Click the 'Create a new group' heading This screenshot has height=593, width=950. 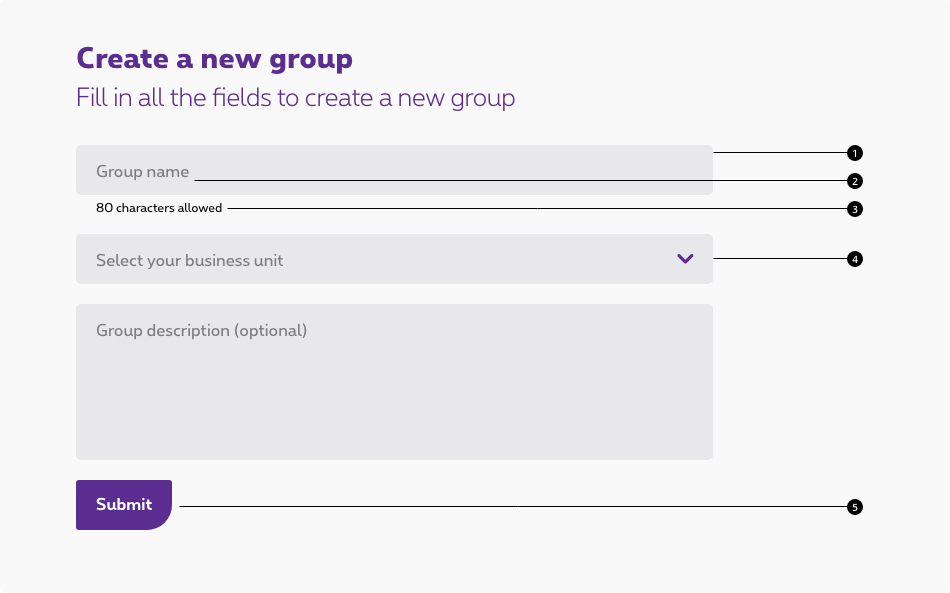coord(214,58)
